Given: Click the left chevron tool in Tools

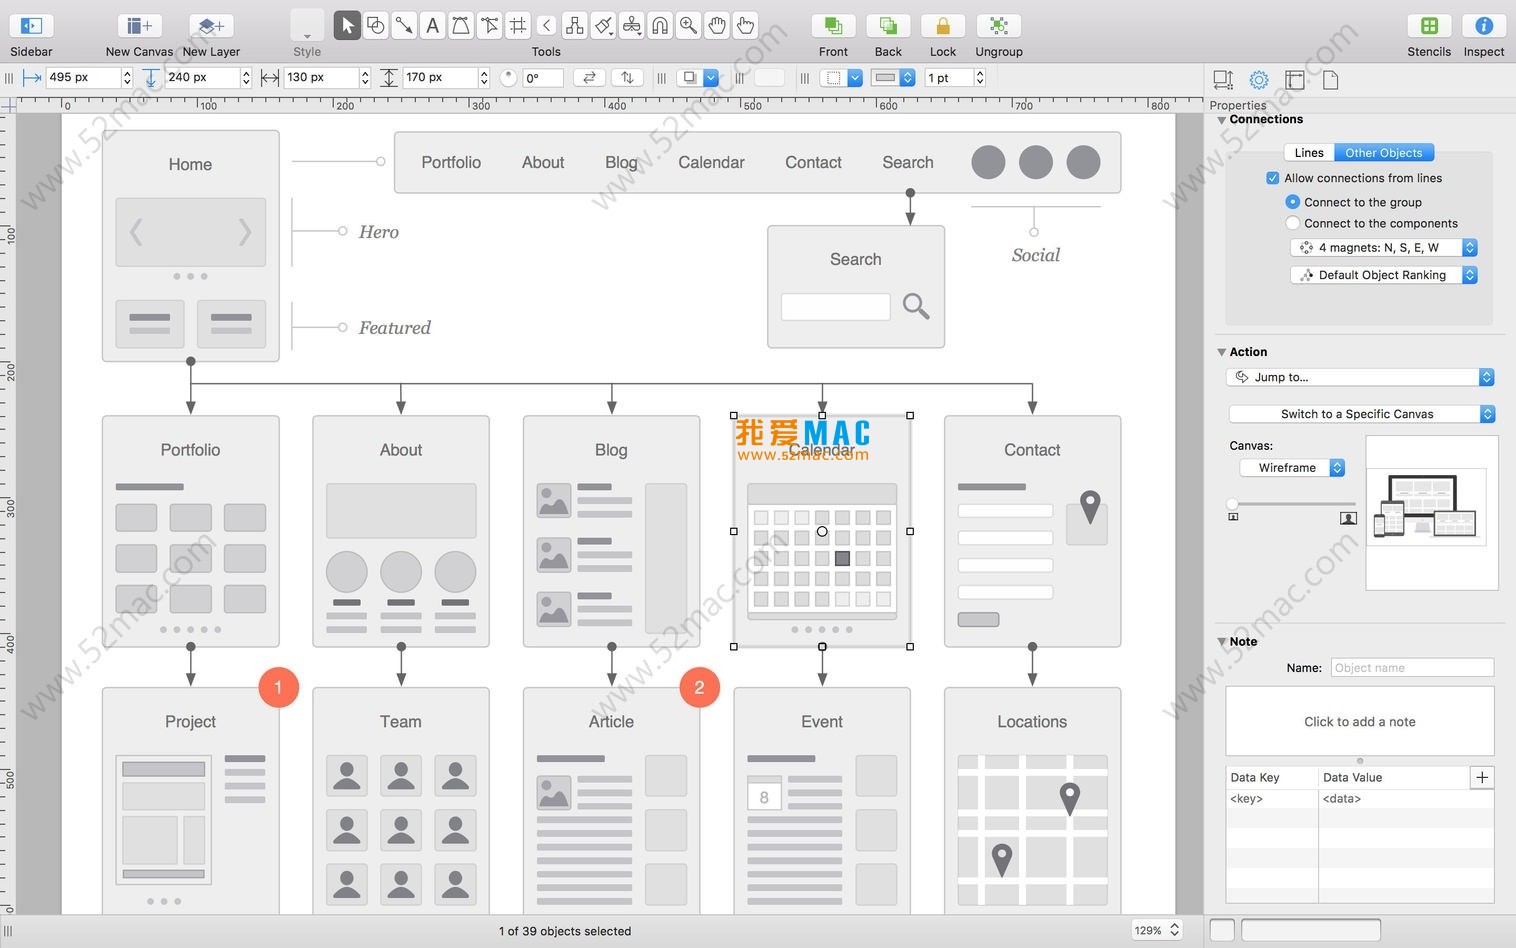Looking at the screenshot, I should (547, 26).
